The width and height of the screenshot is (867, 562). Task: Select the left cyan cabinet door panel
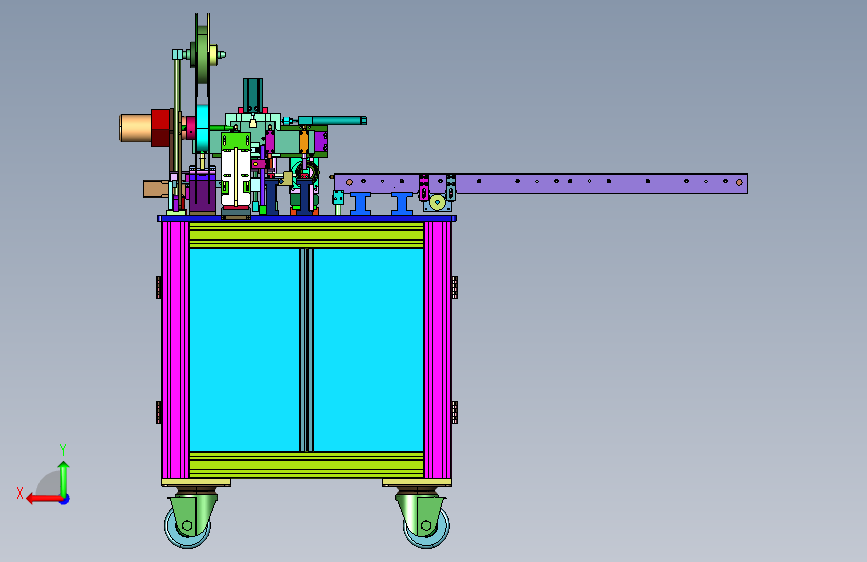pos(244,350)
